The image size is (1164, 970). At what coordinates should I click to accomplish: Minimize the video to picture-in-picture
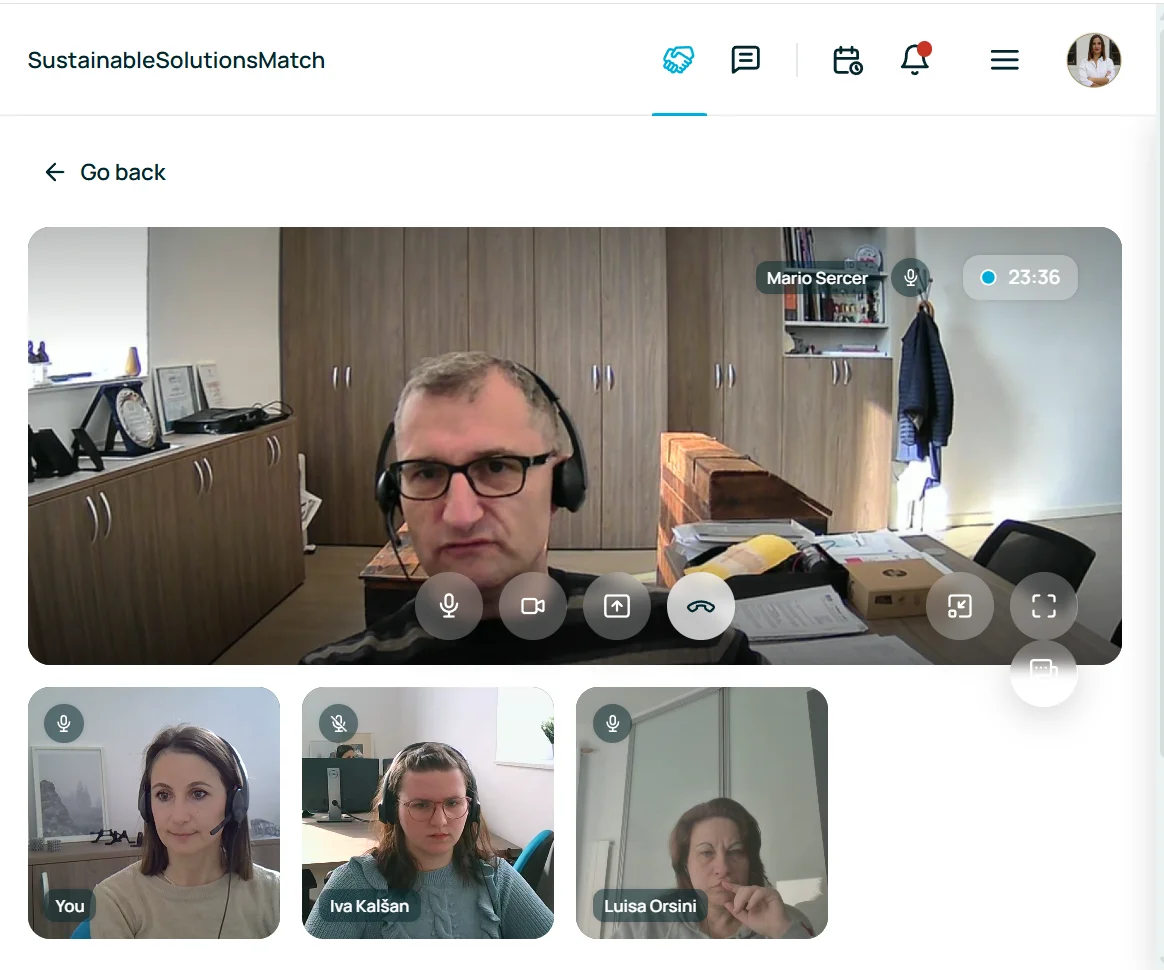pos(960,606)
